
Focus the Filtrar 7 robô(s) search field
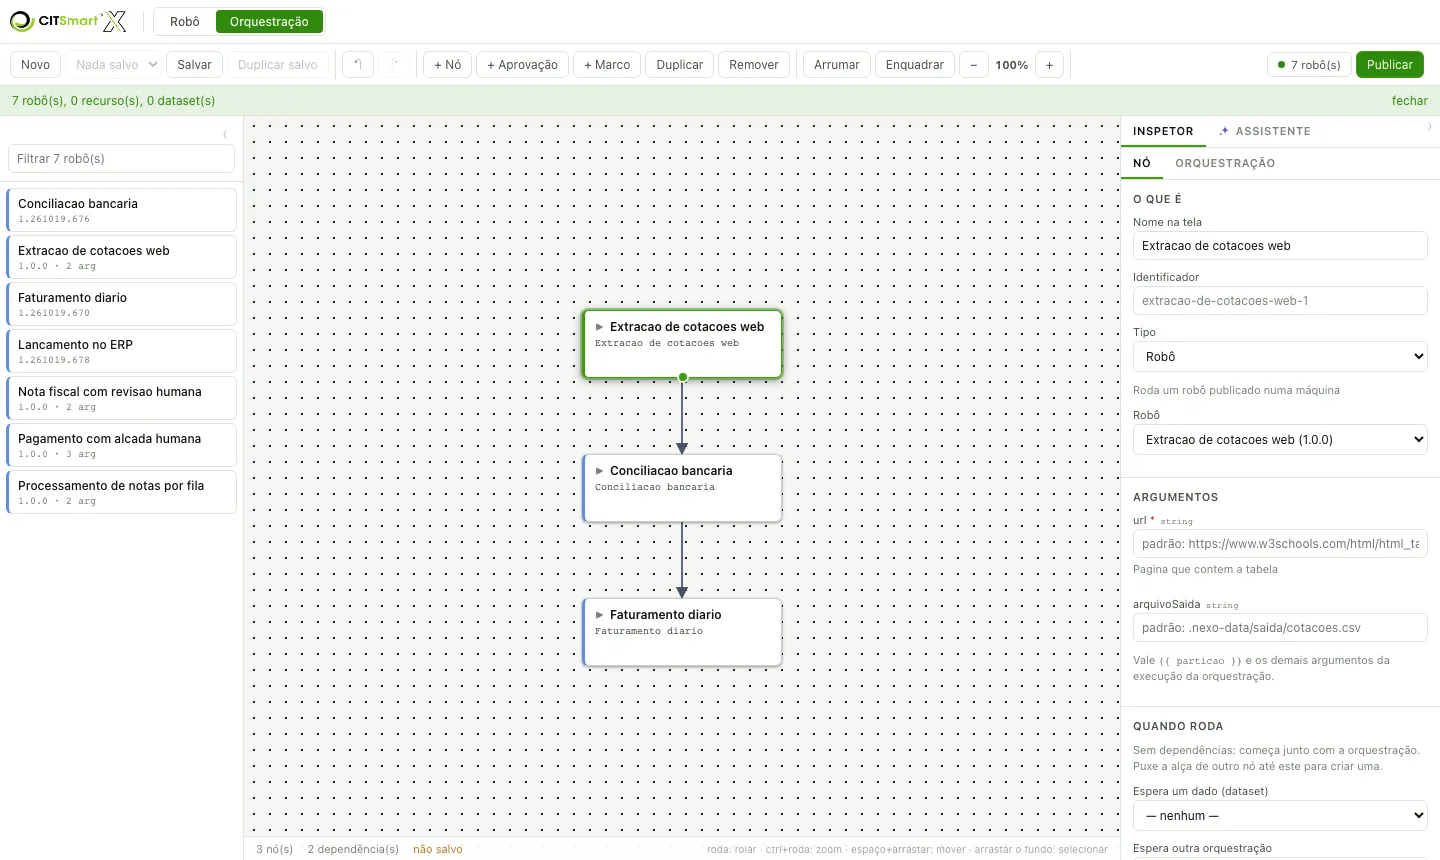(x=121, y=159)
